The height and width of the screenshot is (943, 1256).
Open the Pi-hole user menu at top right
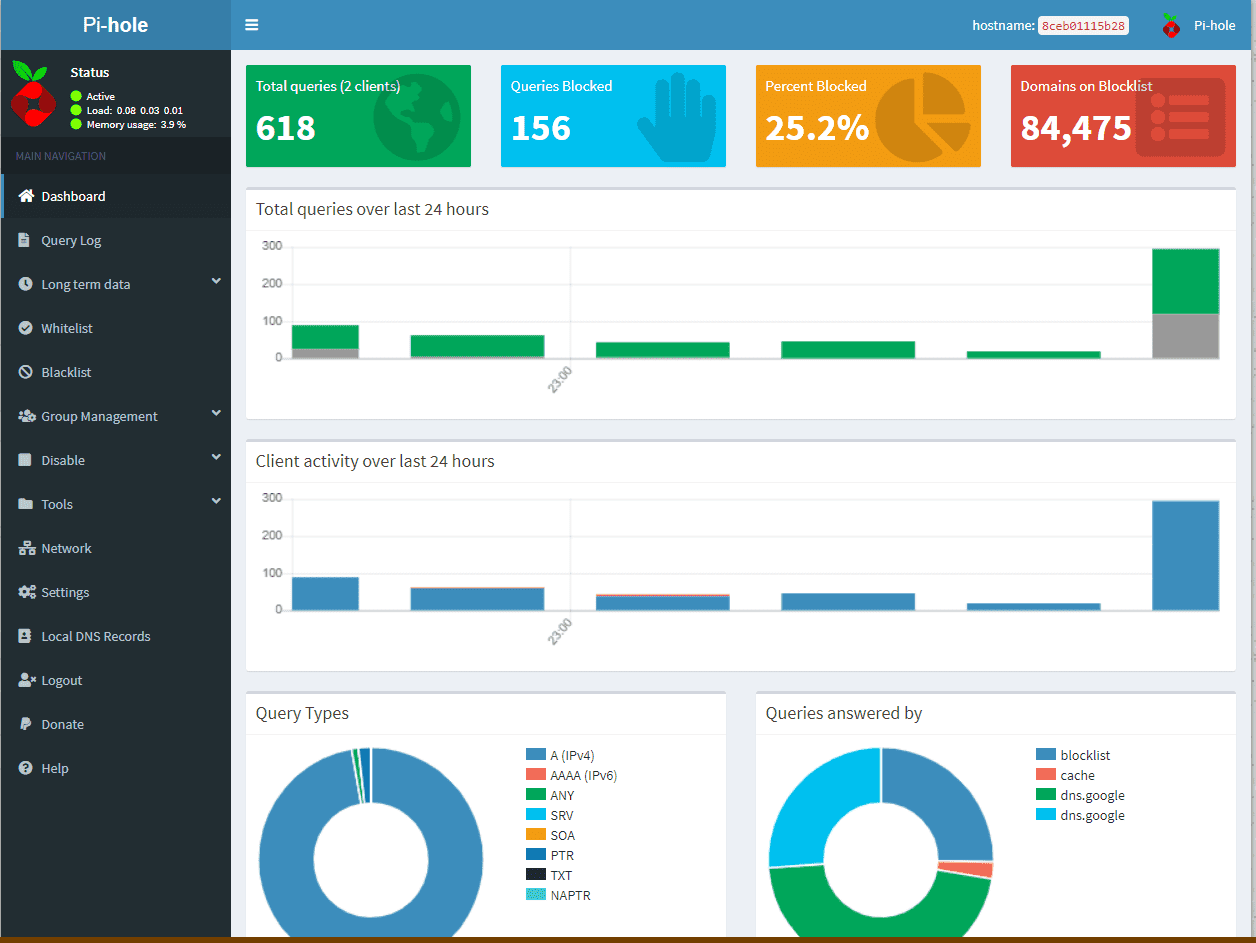tap(1198, 25)
